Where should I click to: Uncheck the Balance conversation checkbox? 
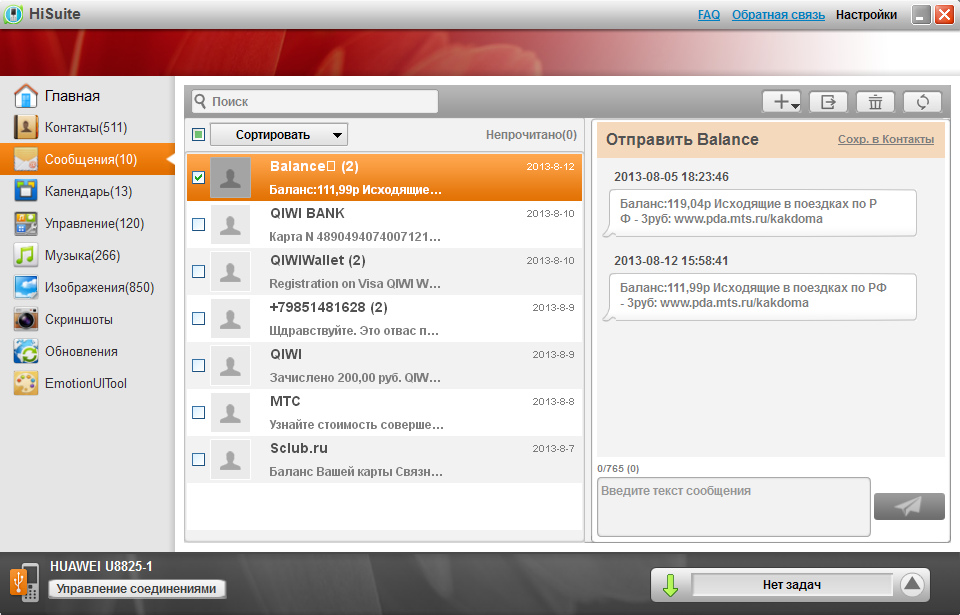click(198, 178)
